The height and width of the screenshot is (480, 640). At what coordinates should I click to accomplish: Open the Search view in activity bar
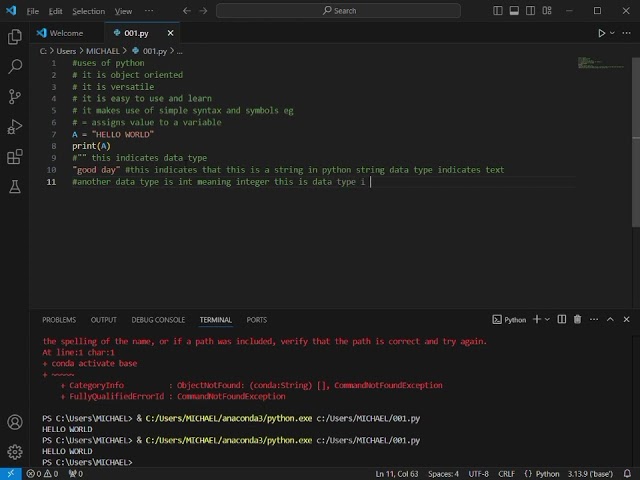(x=15, y=67)
